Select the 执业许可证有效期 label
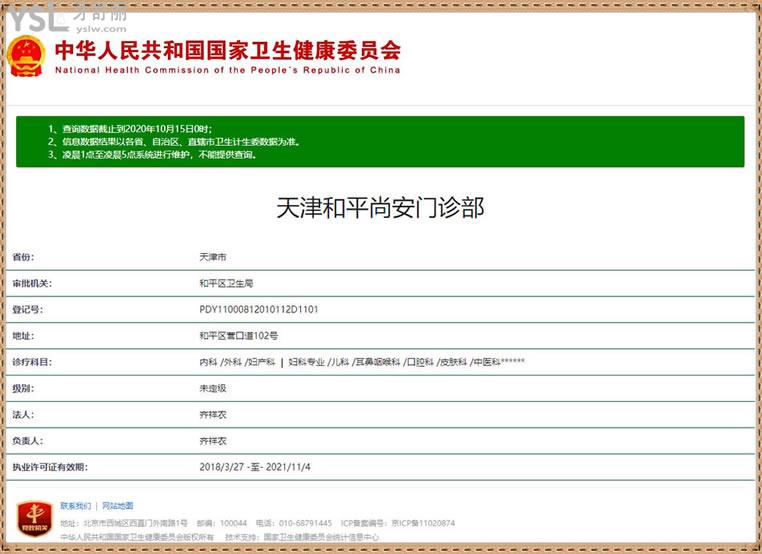This screenshot has width=762, height=554. (x=50, y=467)
